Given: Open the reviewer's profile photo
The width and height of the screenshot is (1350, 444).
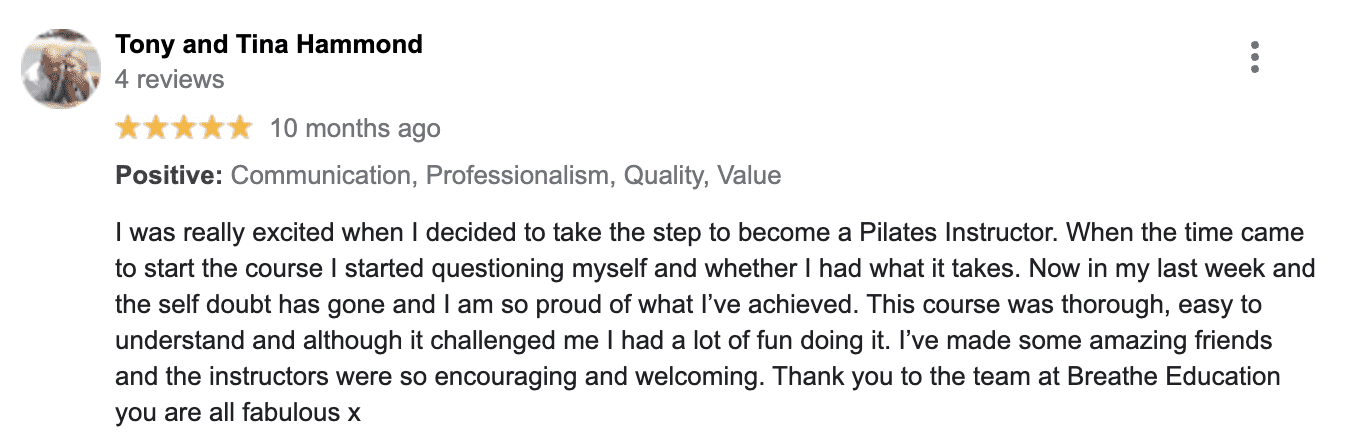Looking at the screenshot, I should (63, 70).
